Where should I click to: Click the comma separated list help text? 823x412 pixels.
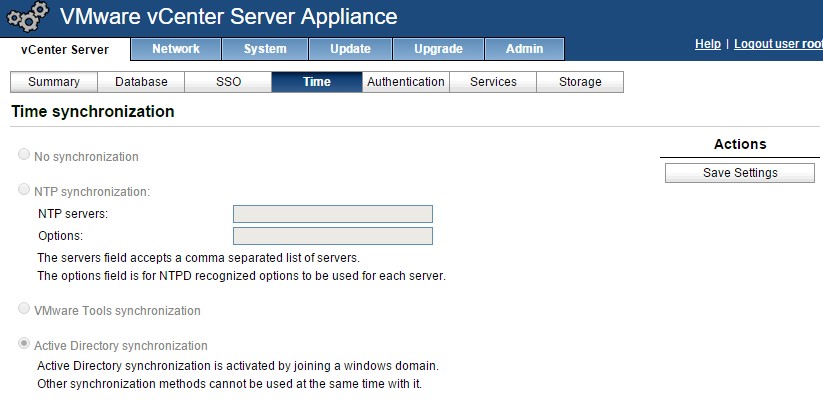[x=198, y=258]
